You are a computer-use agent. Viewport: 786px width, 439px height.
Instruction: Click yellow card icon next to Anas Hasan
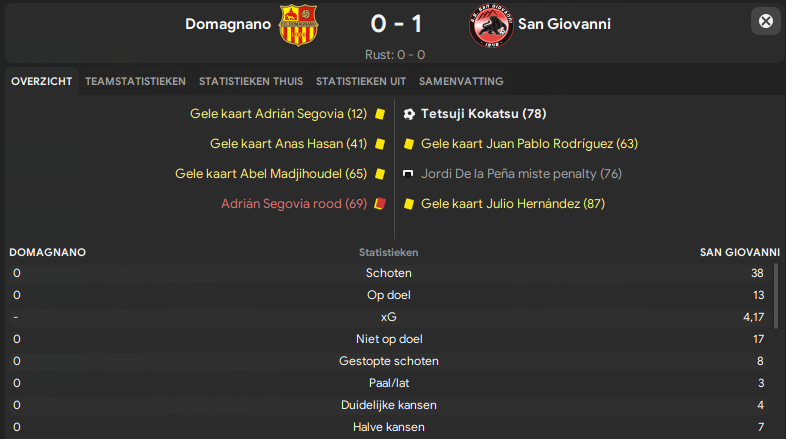click(380, 144)
